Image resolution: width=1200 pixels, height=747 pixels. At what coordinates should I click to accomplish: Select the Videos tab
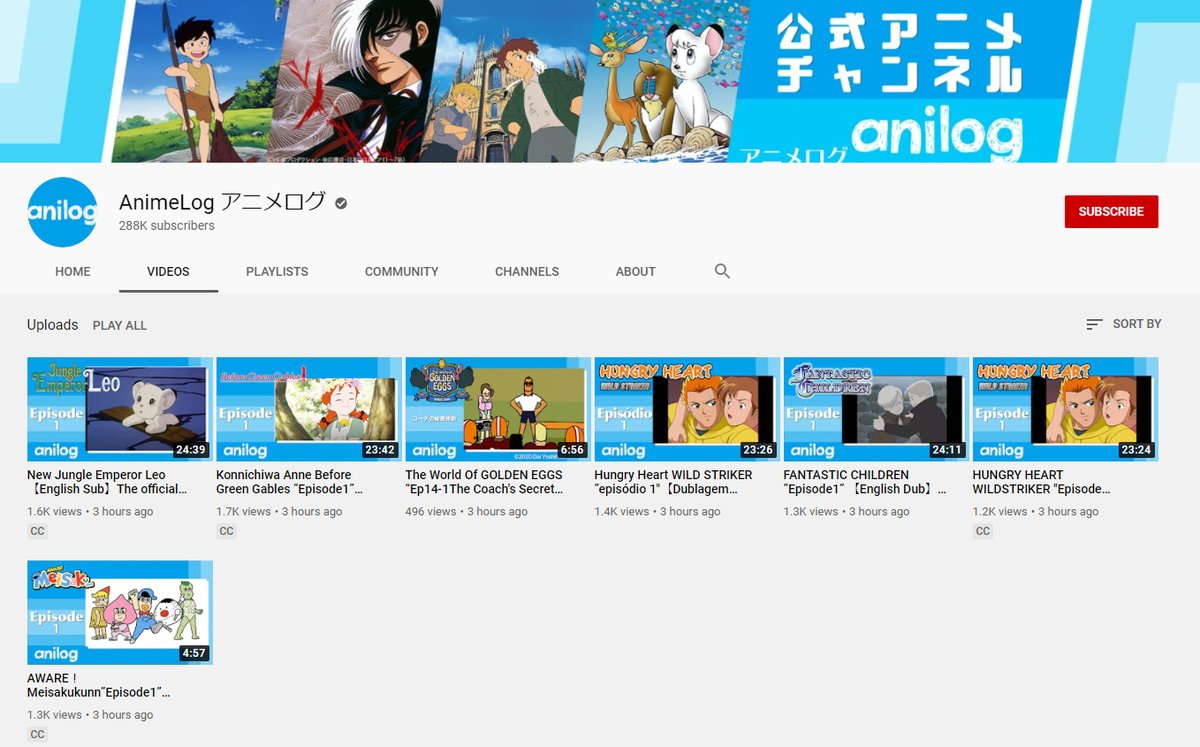click(168, 271)
